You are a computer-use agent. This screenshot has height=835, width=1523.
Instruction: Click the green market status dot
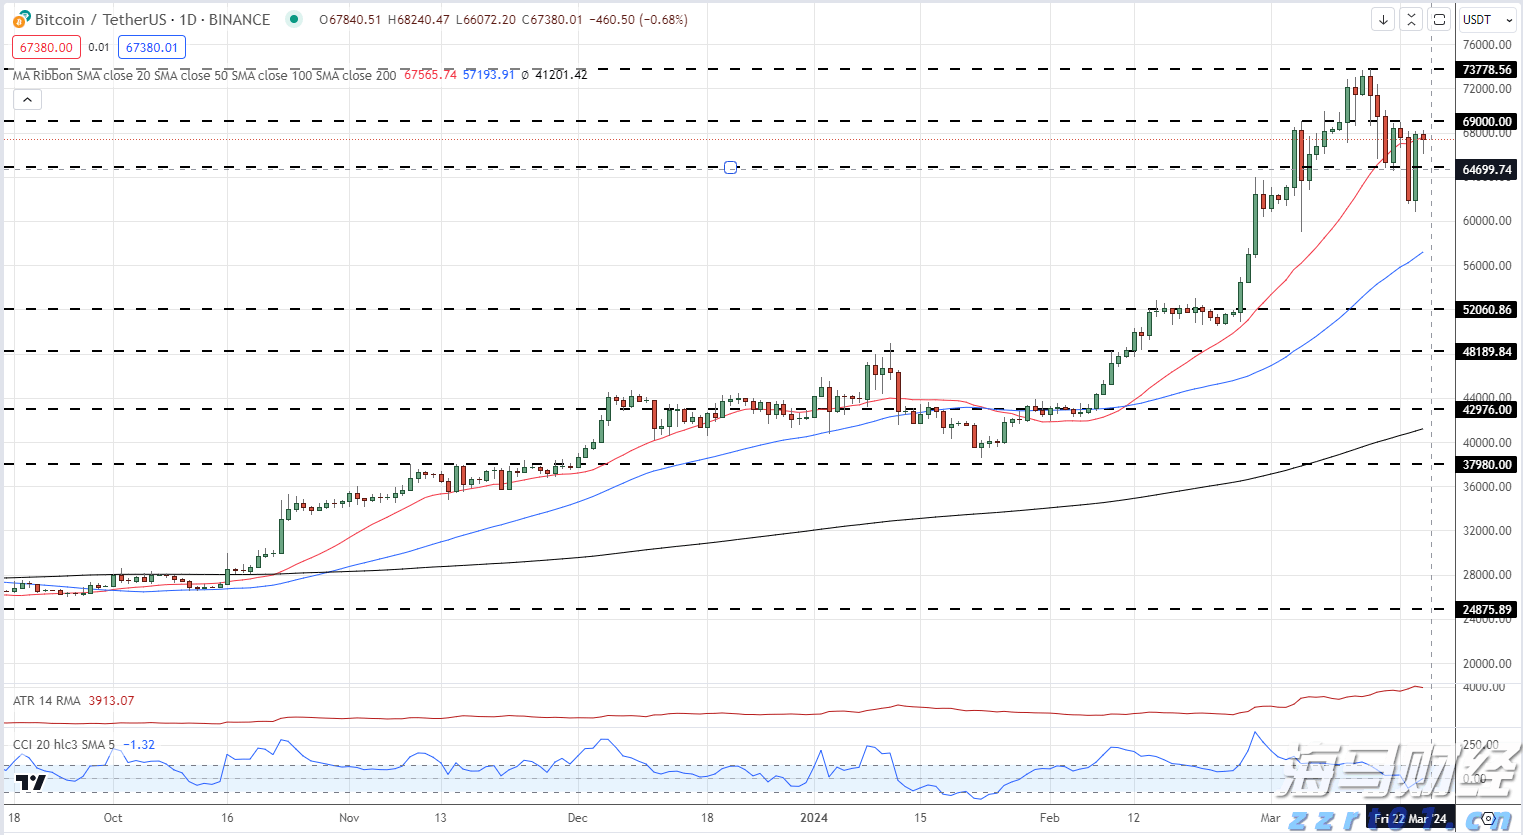293,19
